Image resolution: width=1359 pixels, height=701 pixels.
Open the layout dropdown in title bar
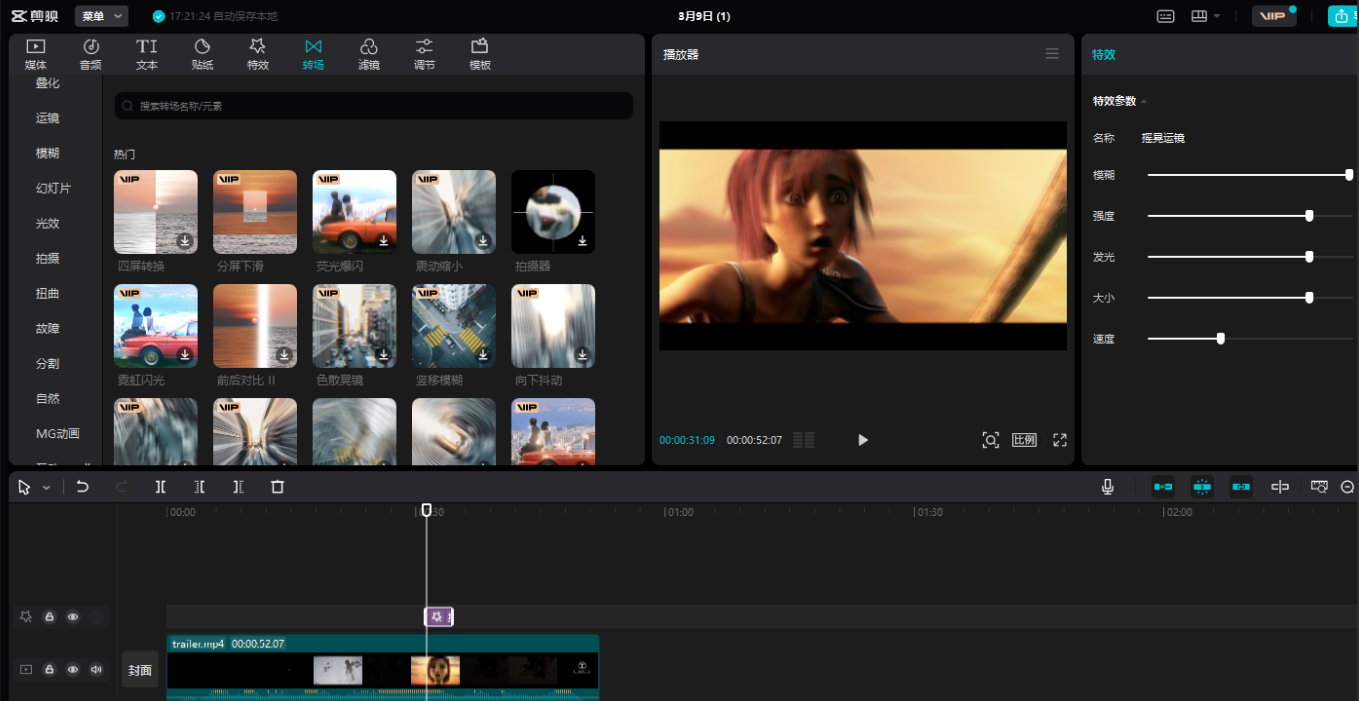point(1206,16)
